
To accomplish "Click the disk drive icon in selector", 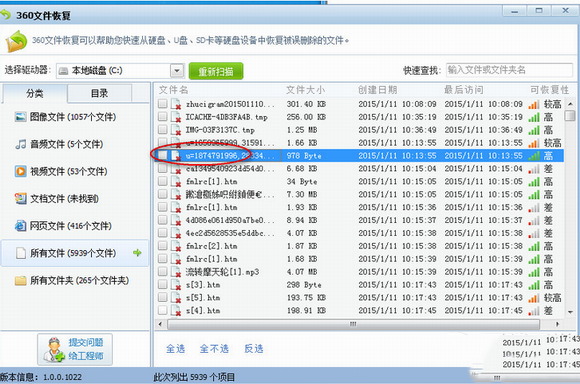I will point(64,71).
